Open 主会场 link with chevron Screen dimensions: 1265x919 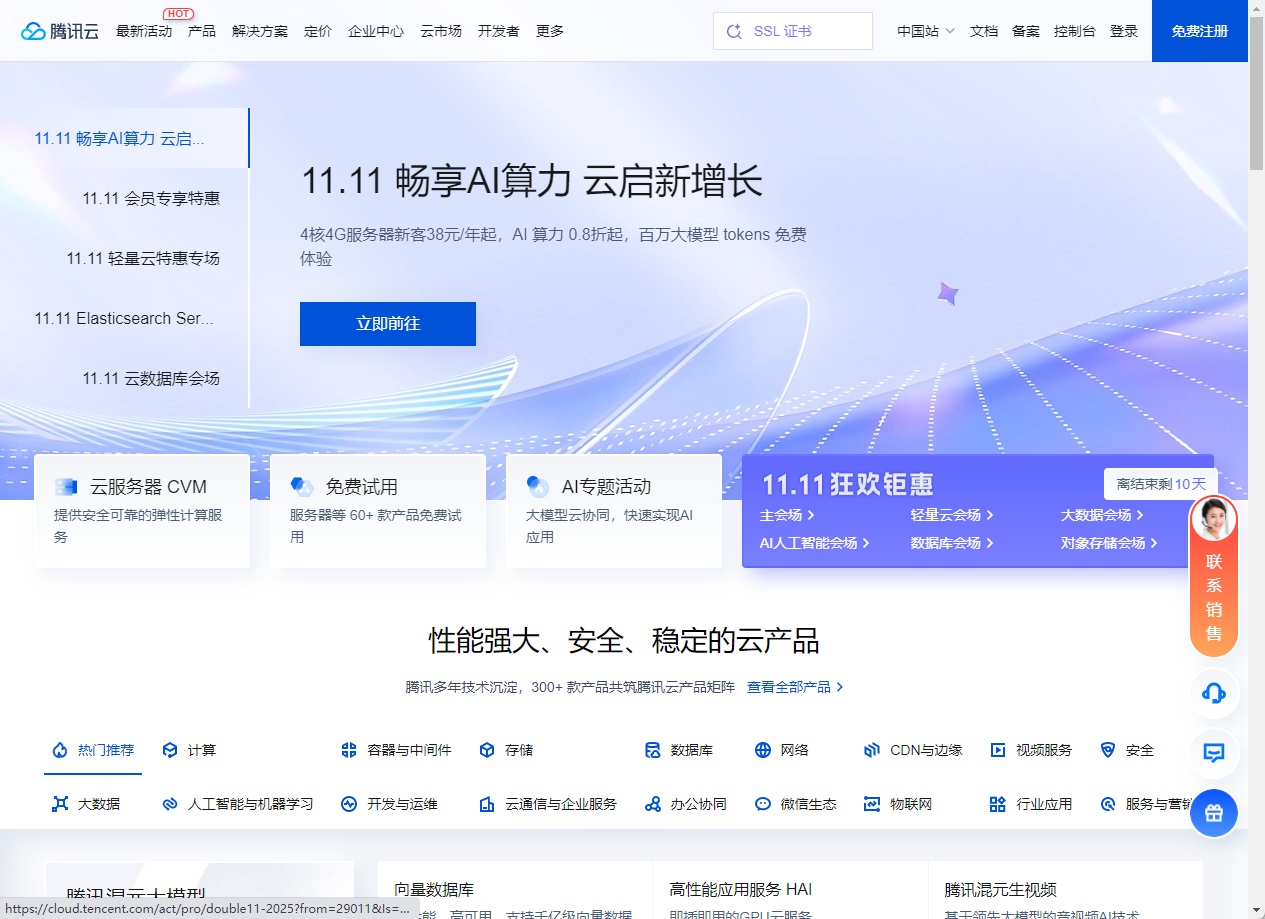(787, 515)
